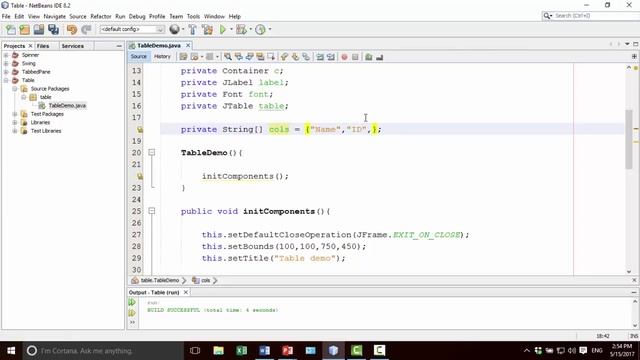640x360 pixels.
Task: Switch to the Services tab
Action: pos(73,46)
